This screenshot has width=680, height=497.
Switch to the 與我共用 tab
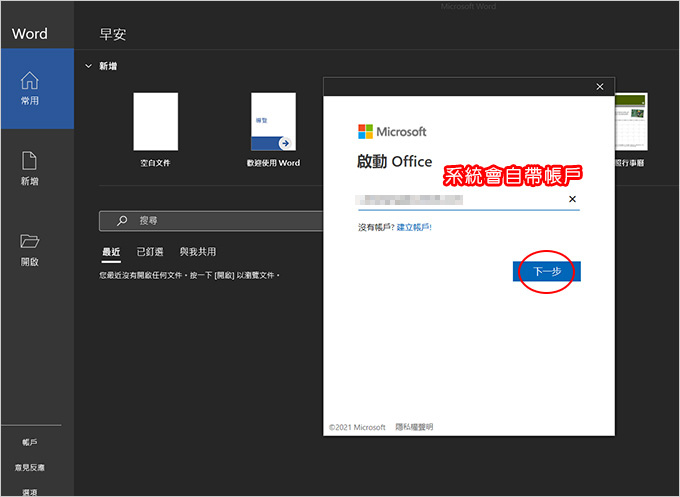(198, 252)
